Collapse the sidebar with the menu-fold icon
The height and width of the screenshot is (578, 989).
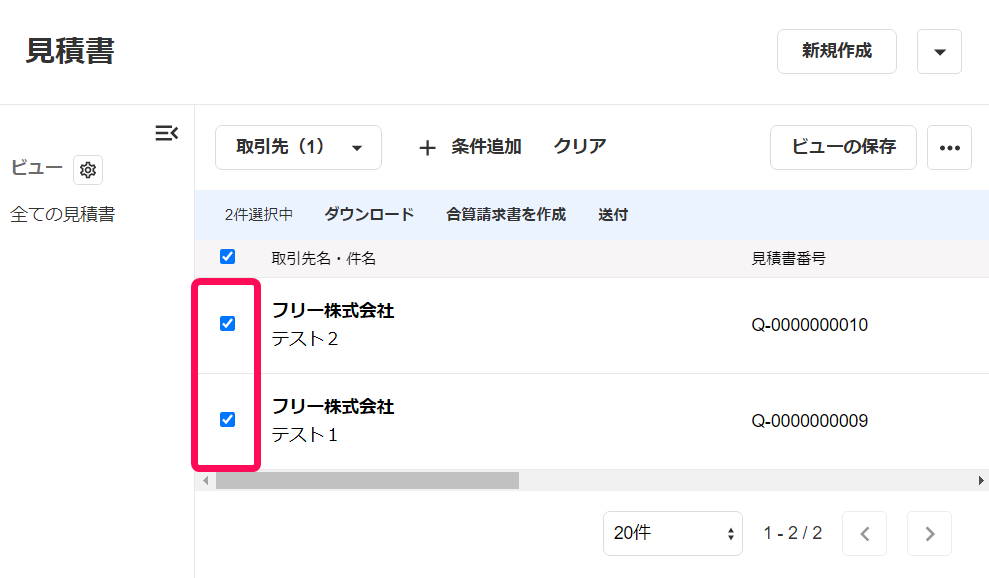click(x=167, y=133)
